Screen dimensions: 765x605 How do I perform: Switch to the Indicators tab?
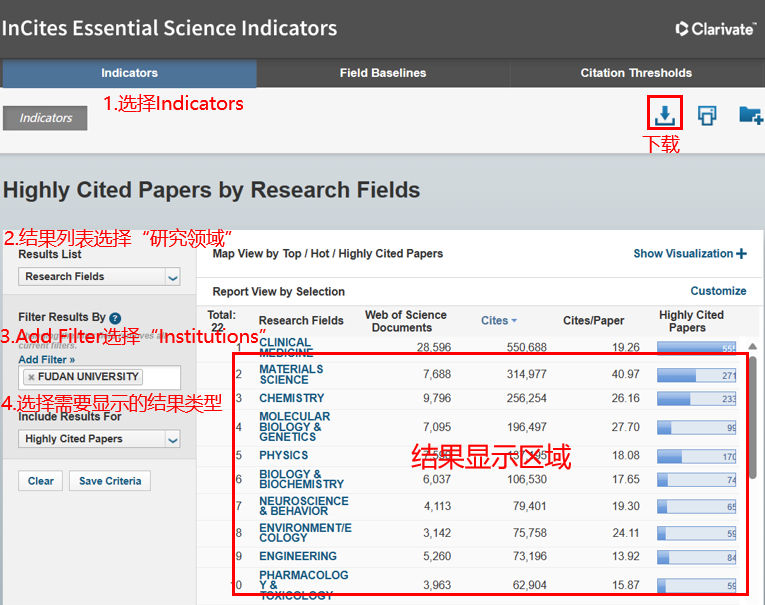(x=130, y=73)
